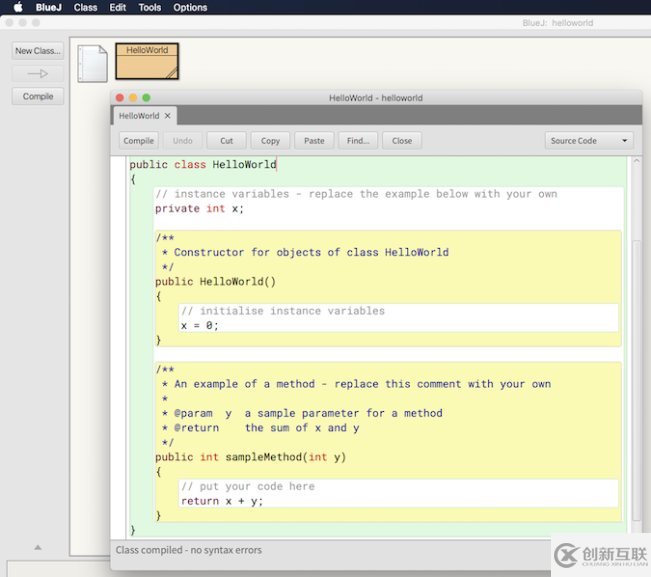Click the editor toolbar Compile button
Screen dimensions: 651x577
pyautogui.click(x=139, y=141)
